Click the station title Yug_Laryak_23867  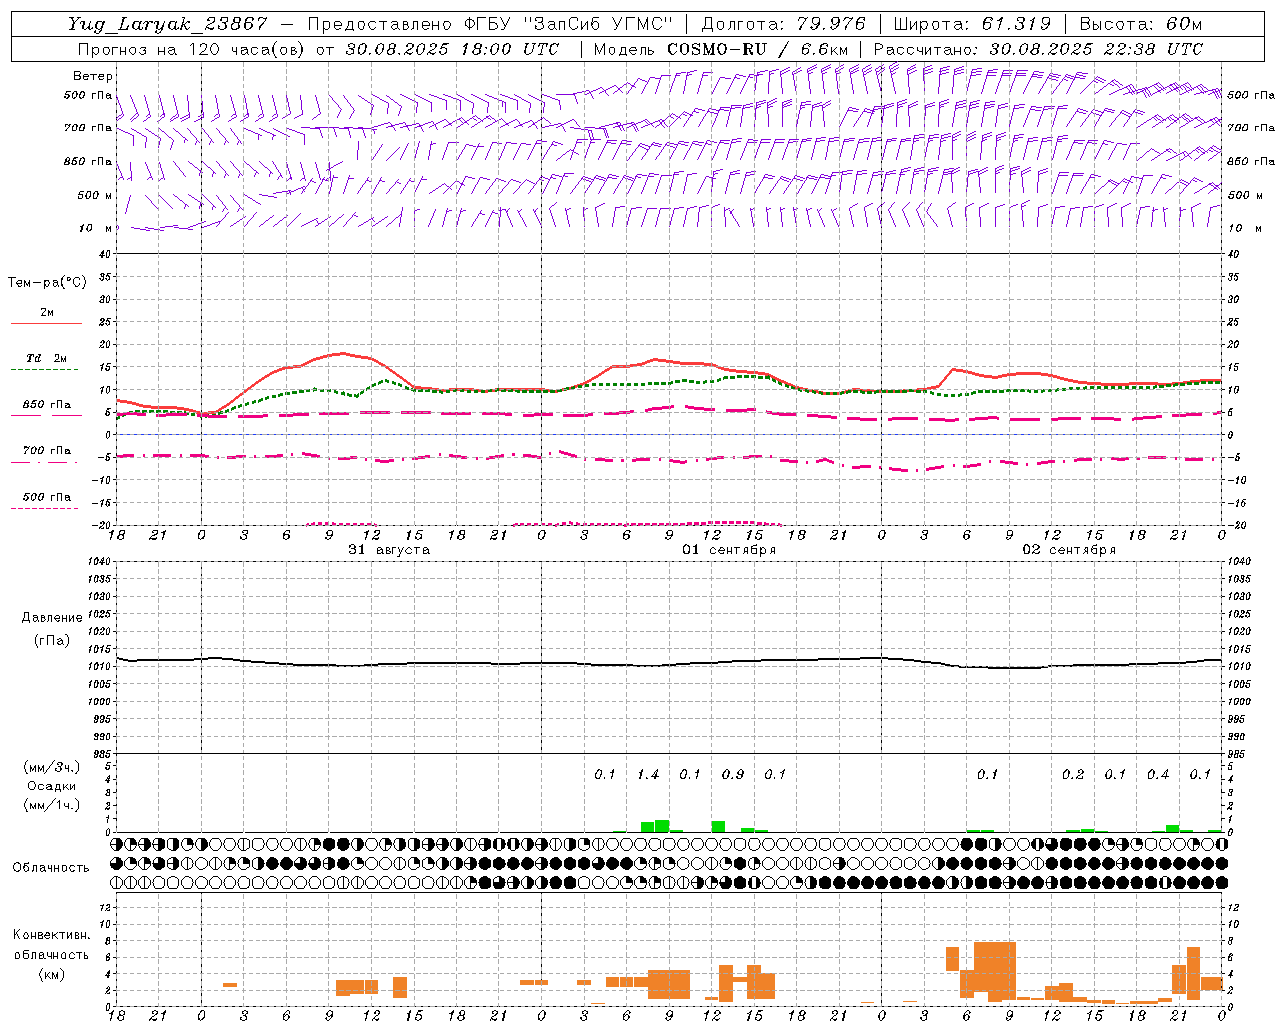(x=168, y=24)
